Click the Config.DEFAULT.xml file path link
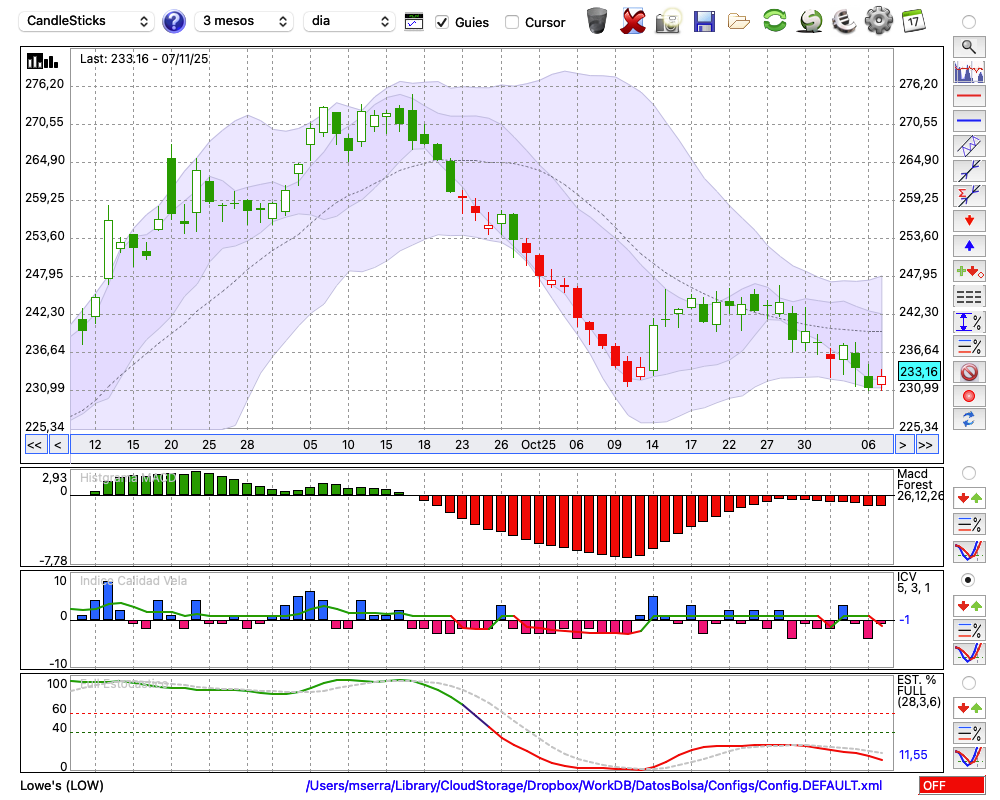Screen dimensions: 1000x800 pos(594,786)
